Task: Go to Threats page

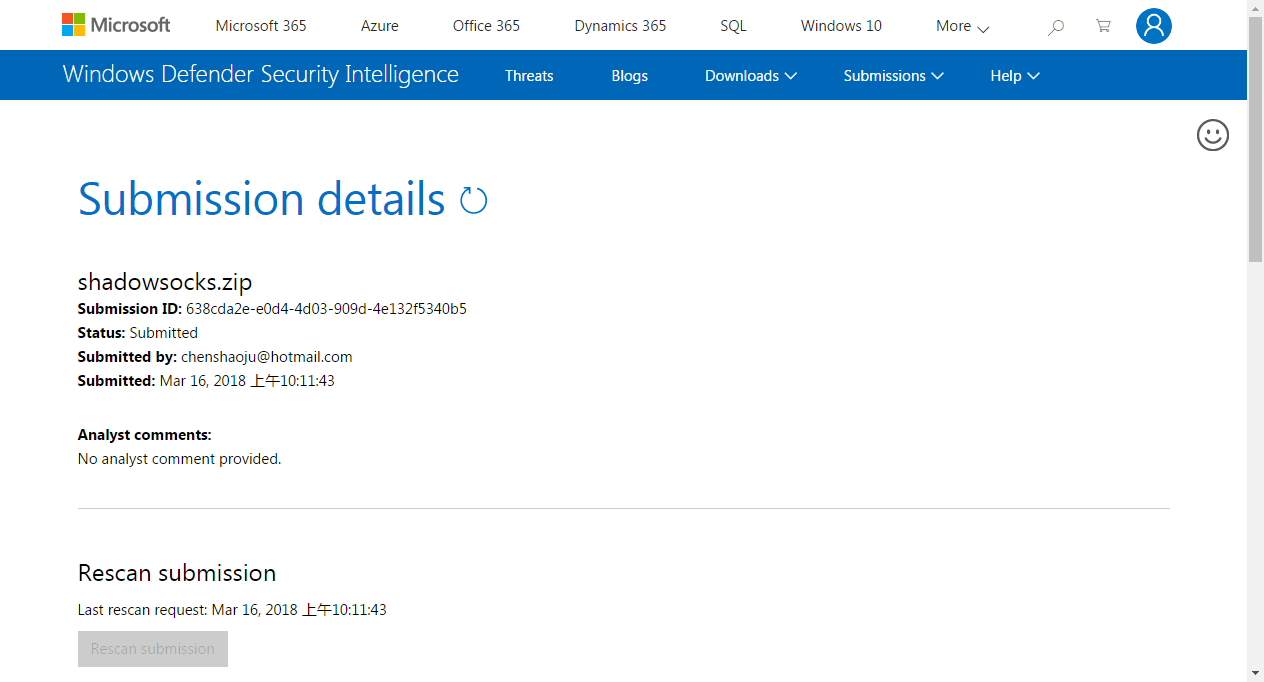Action: pos(529,76)
